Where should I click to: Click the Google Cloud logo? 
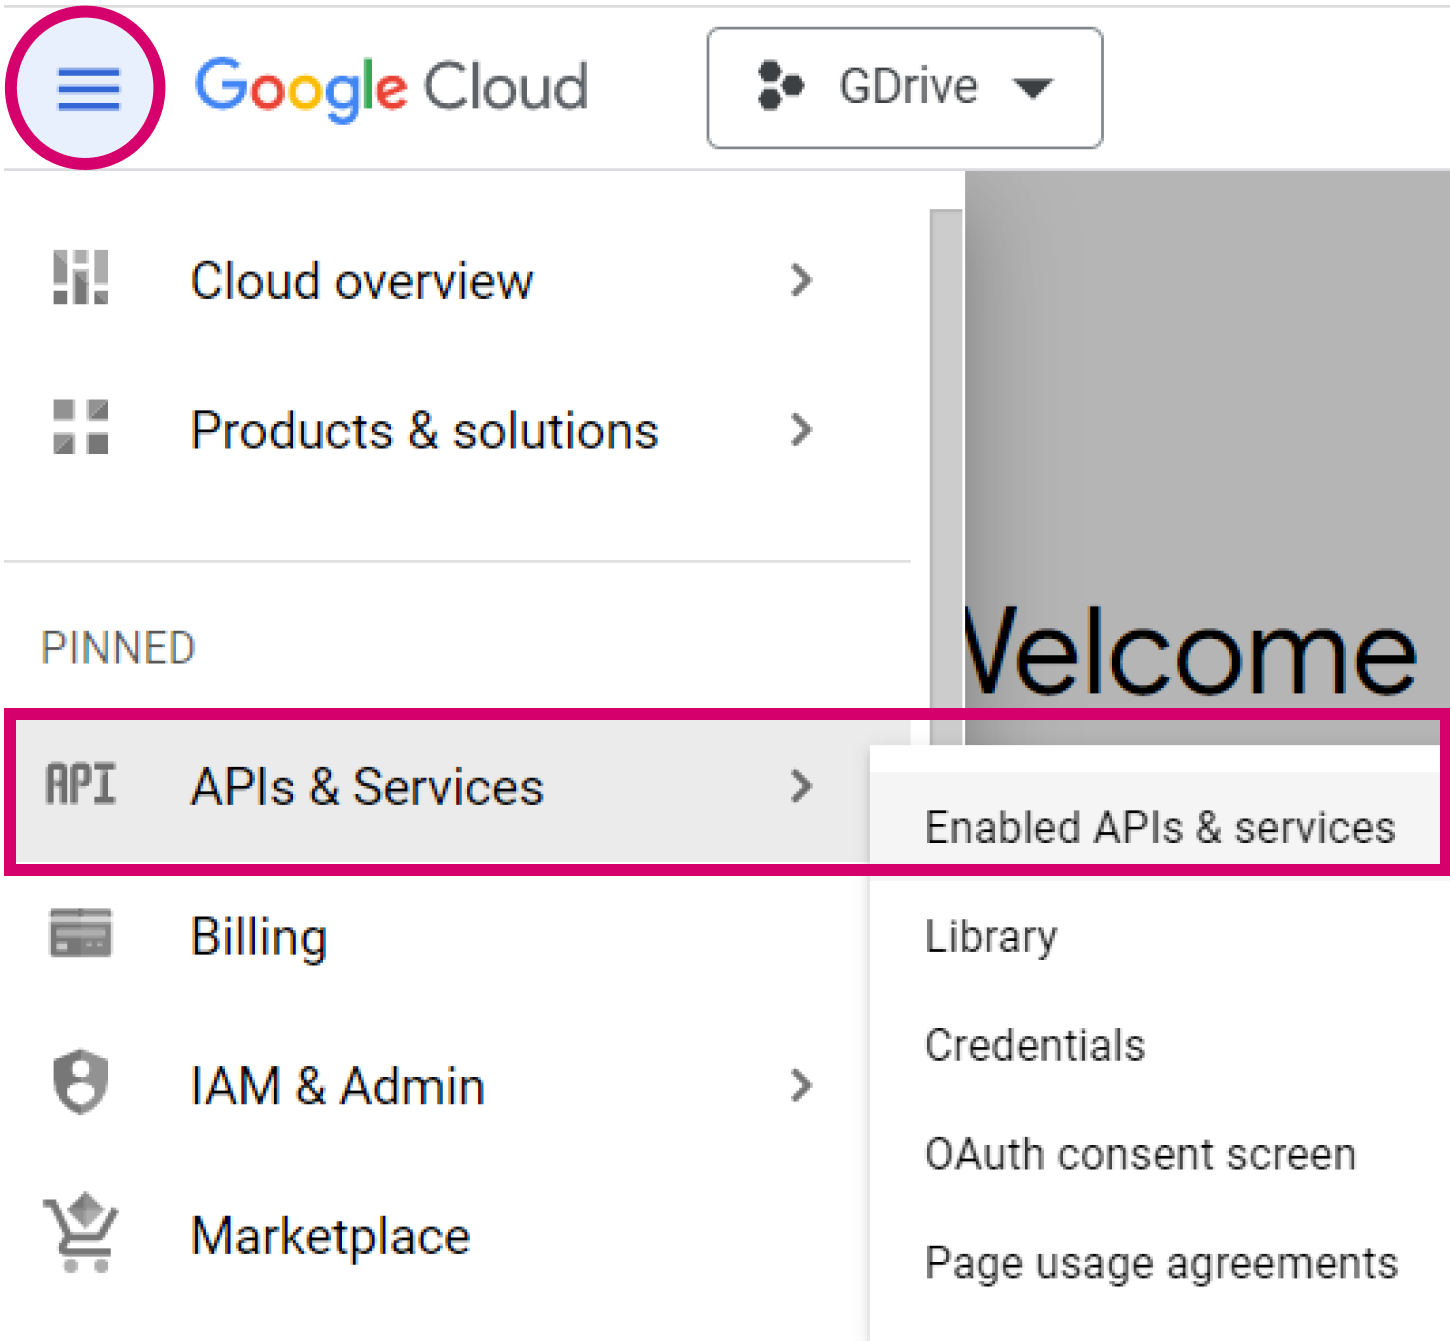click(x=391, y=87)
